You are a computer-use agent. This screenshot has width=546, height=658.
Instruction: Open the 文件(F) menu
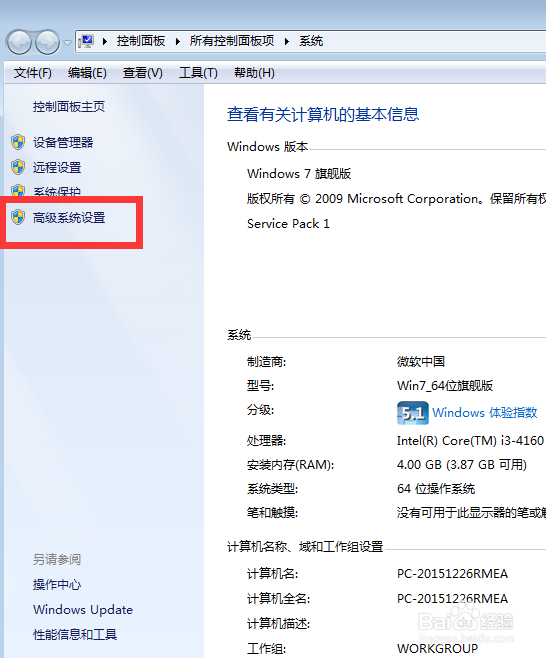click(x=33, y=73)
